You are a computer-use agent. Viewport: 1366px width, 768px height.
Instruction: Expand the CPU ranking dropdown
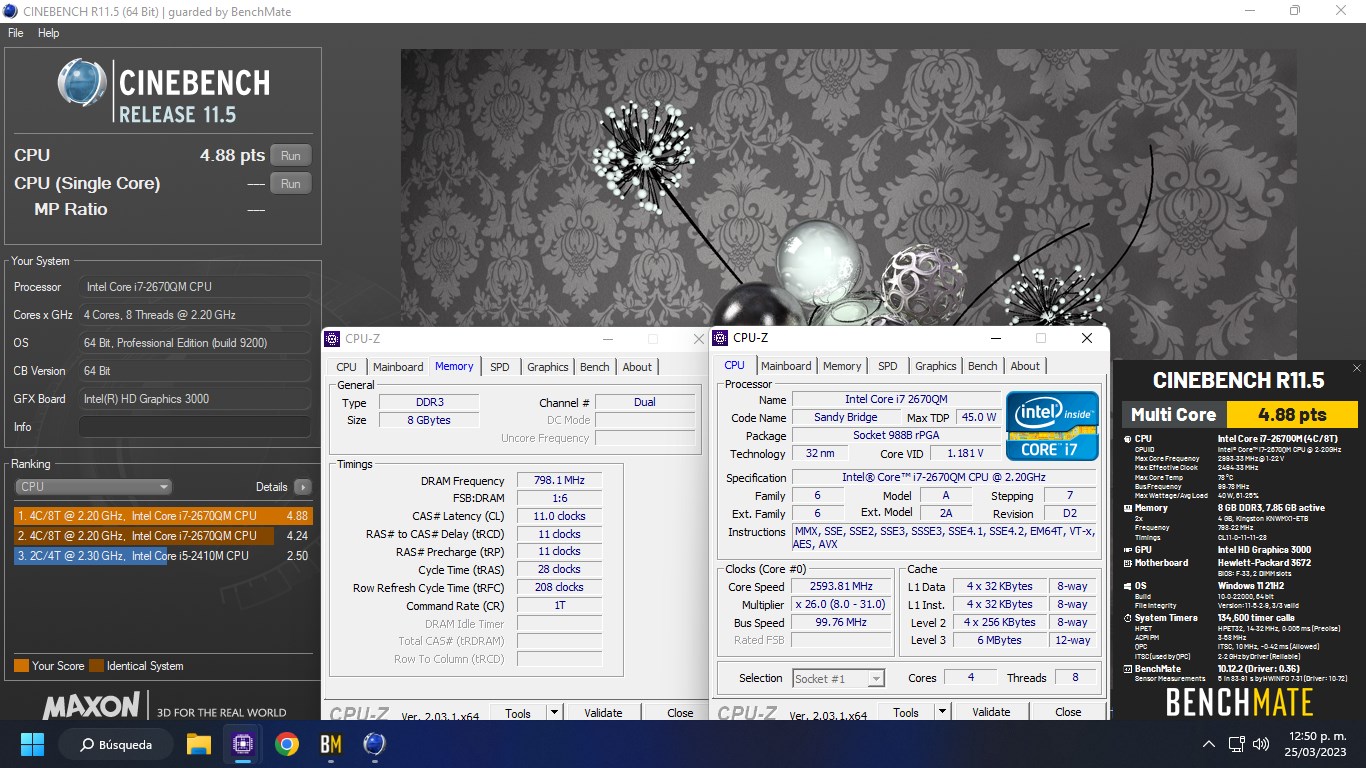[x=94, y=487]
